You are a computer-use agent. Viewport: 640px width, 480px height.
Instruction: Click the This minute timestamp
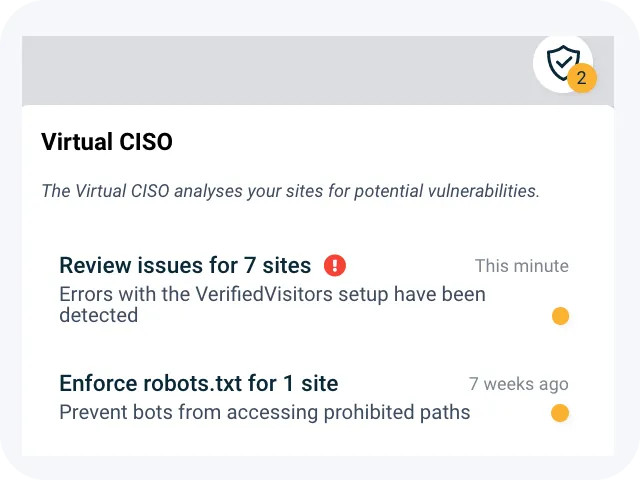tap(521, 266)
